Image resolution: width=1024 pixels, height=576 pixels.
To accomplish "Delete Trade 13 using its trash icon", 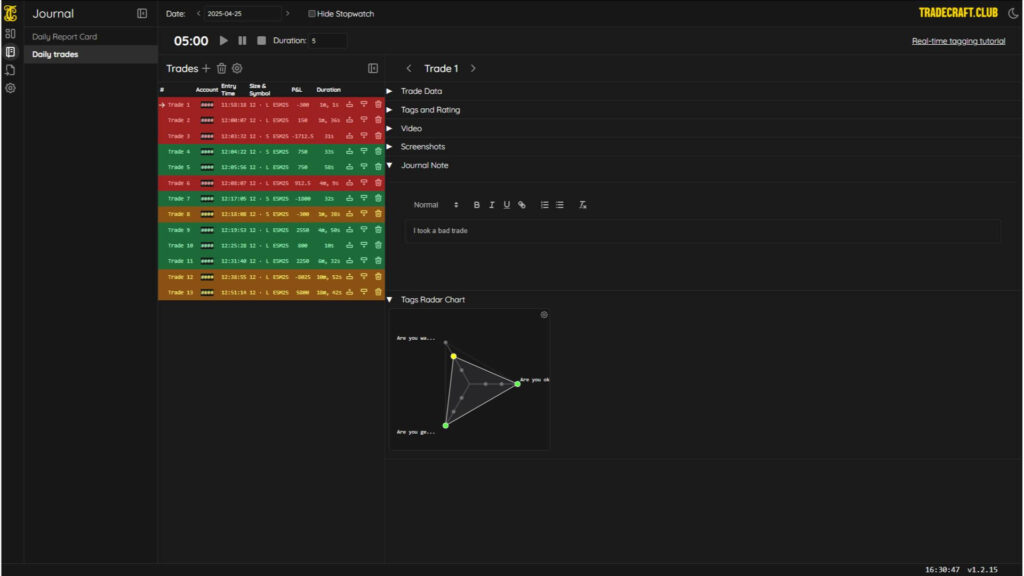I will [x=378, y=292].
